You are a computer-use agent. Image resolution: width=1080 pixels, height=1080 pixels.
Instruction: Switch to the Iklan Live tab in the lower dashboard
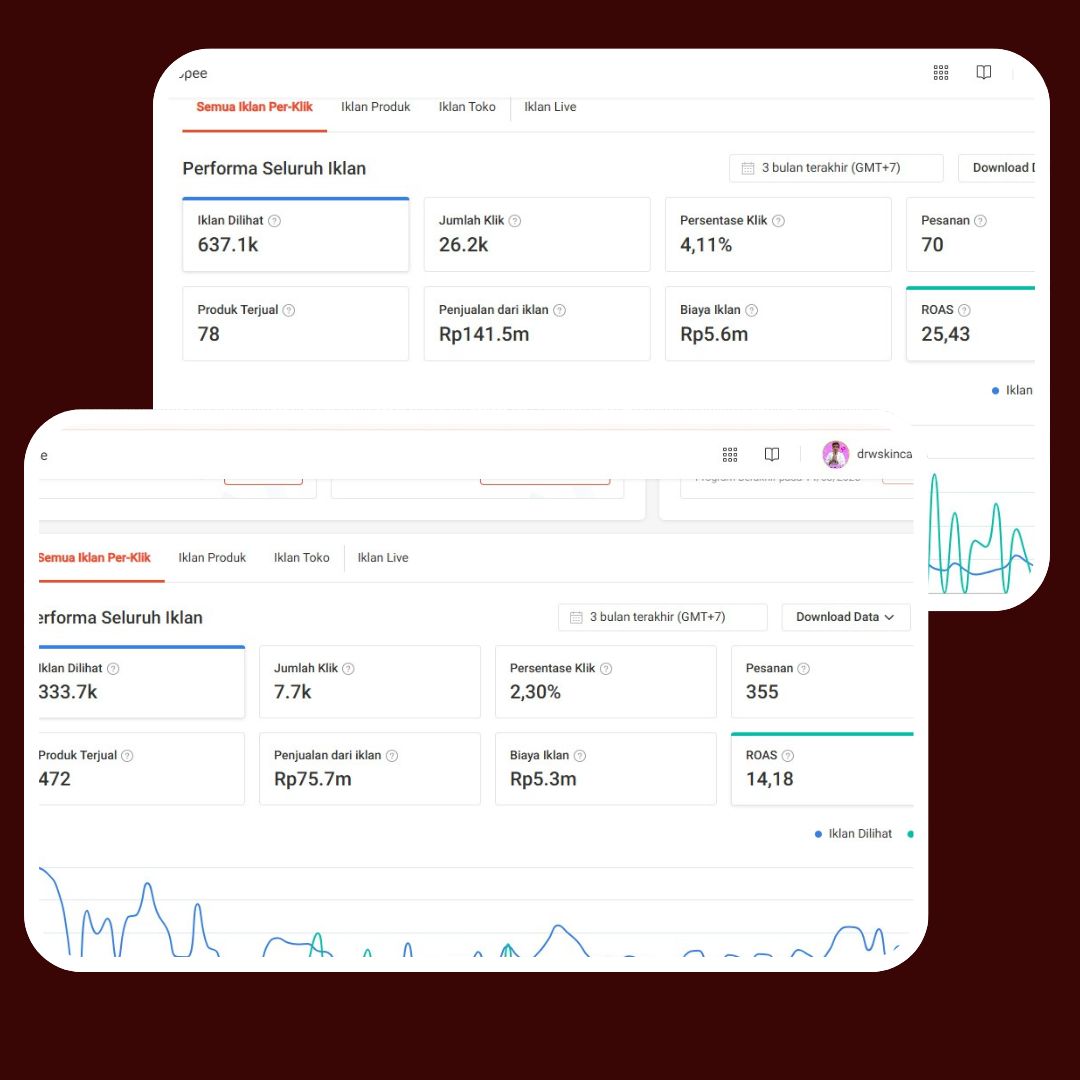tap(383, 558)
